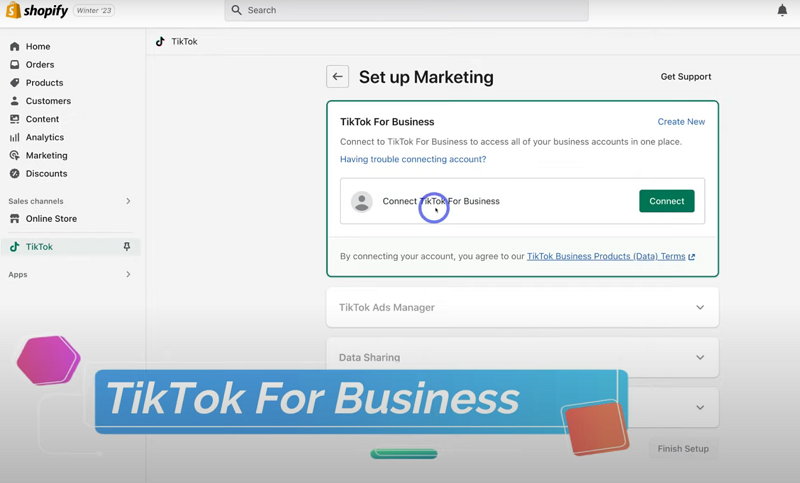Click the account avatar placeholder icon

coord(362,201)
